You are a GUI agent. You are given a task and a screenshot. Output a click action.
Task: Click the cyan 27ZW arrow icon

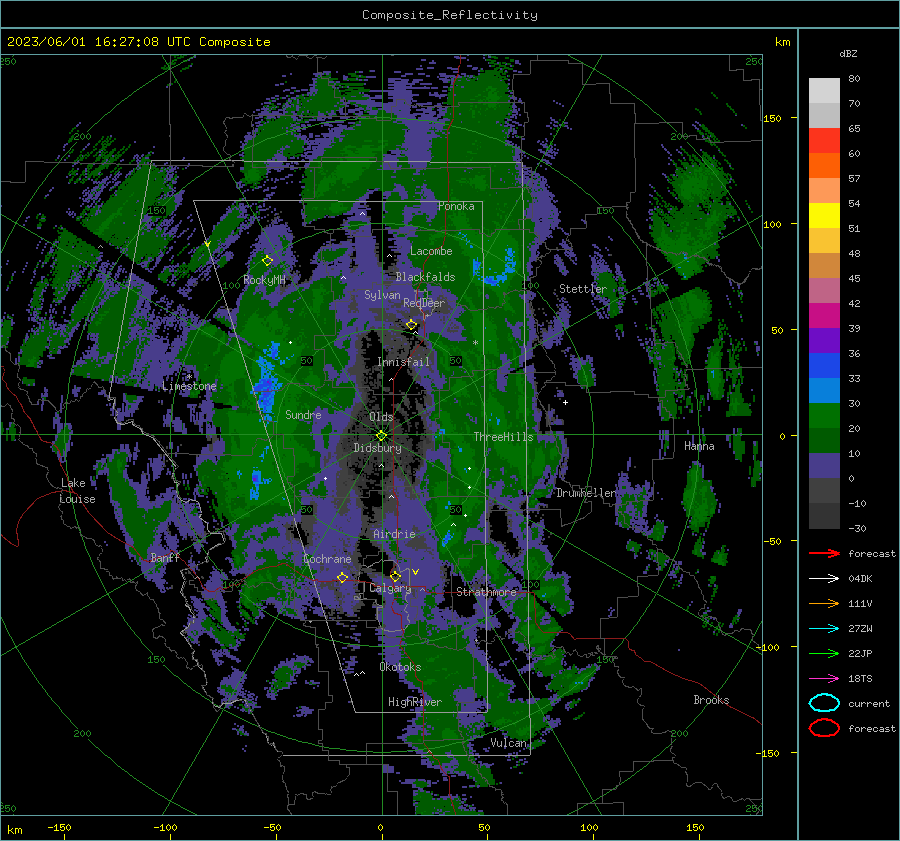(824, 628)
